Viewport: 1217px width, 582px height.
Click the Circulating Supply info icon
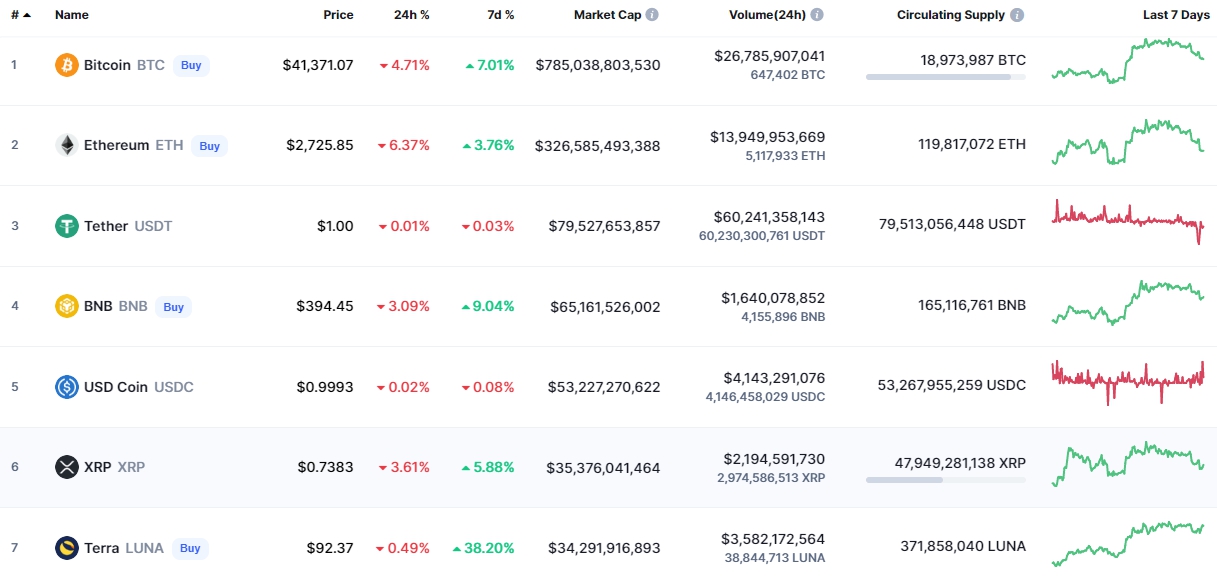(x=1017, y=15)
